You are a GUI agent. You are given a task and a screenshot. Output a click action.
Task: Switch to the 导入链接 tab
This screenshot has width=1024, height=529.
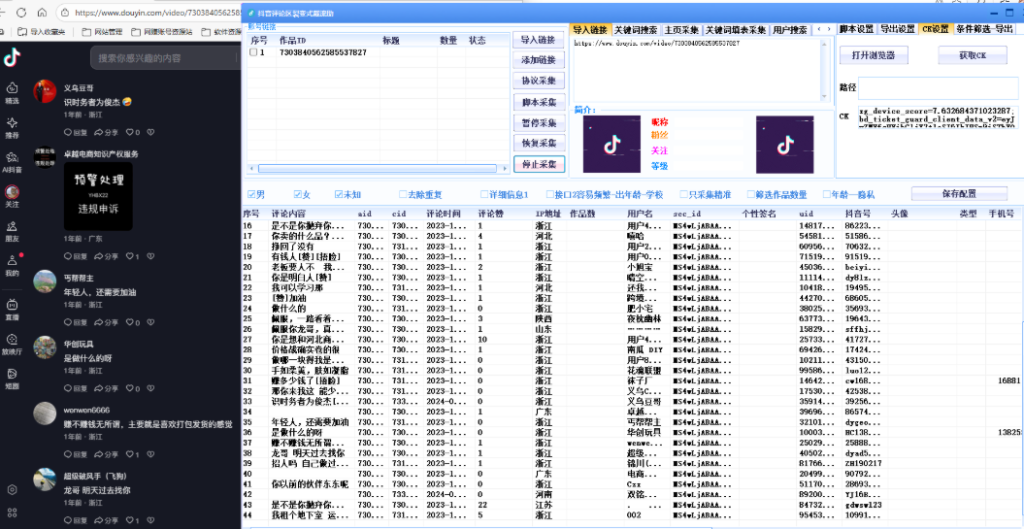(x=590, y=30)
